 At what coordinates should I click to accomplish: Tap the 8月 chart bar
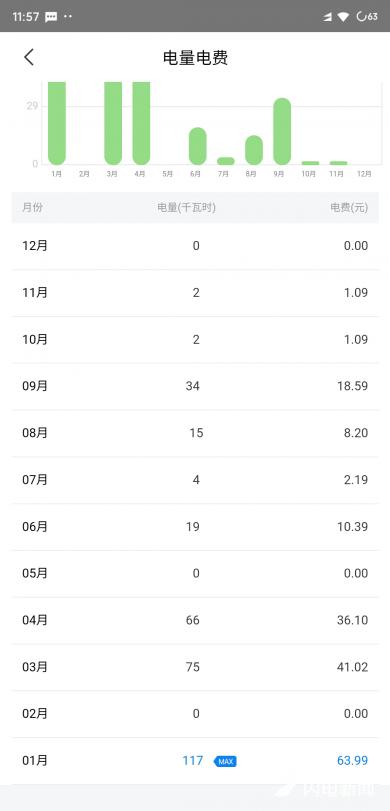(254, 150)
